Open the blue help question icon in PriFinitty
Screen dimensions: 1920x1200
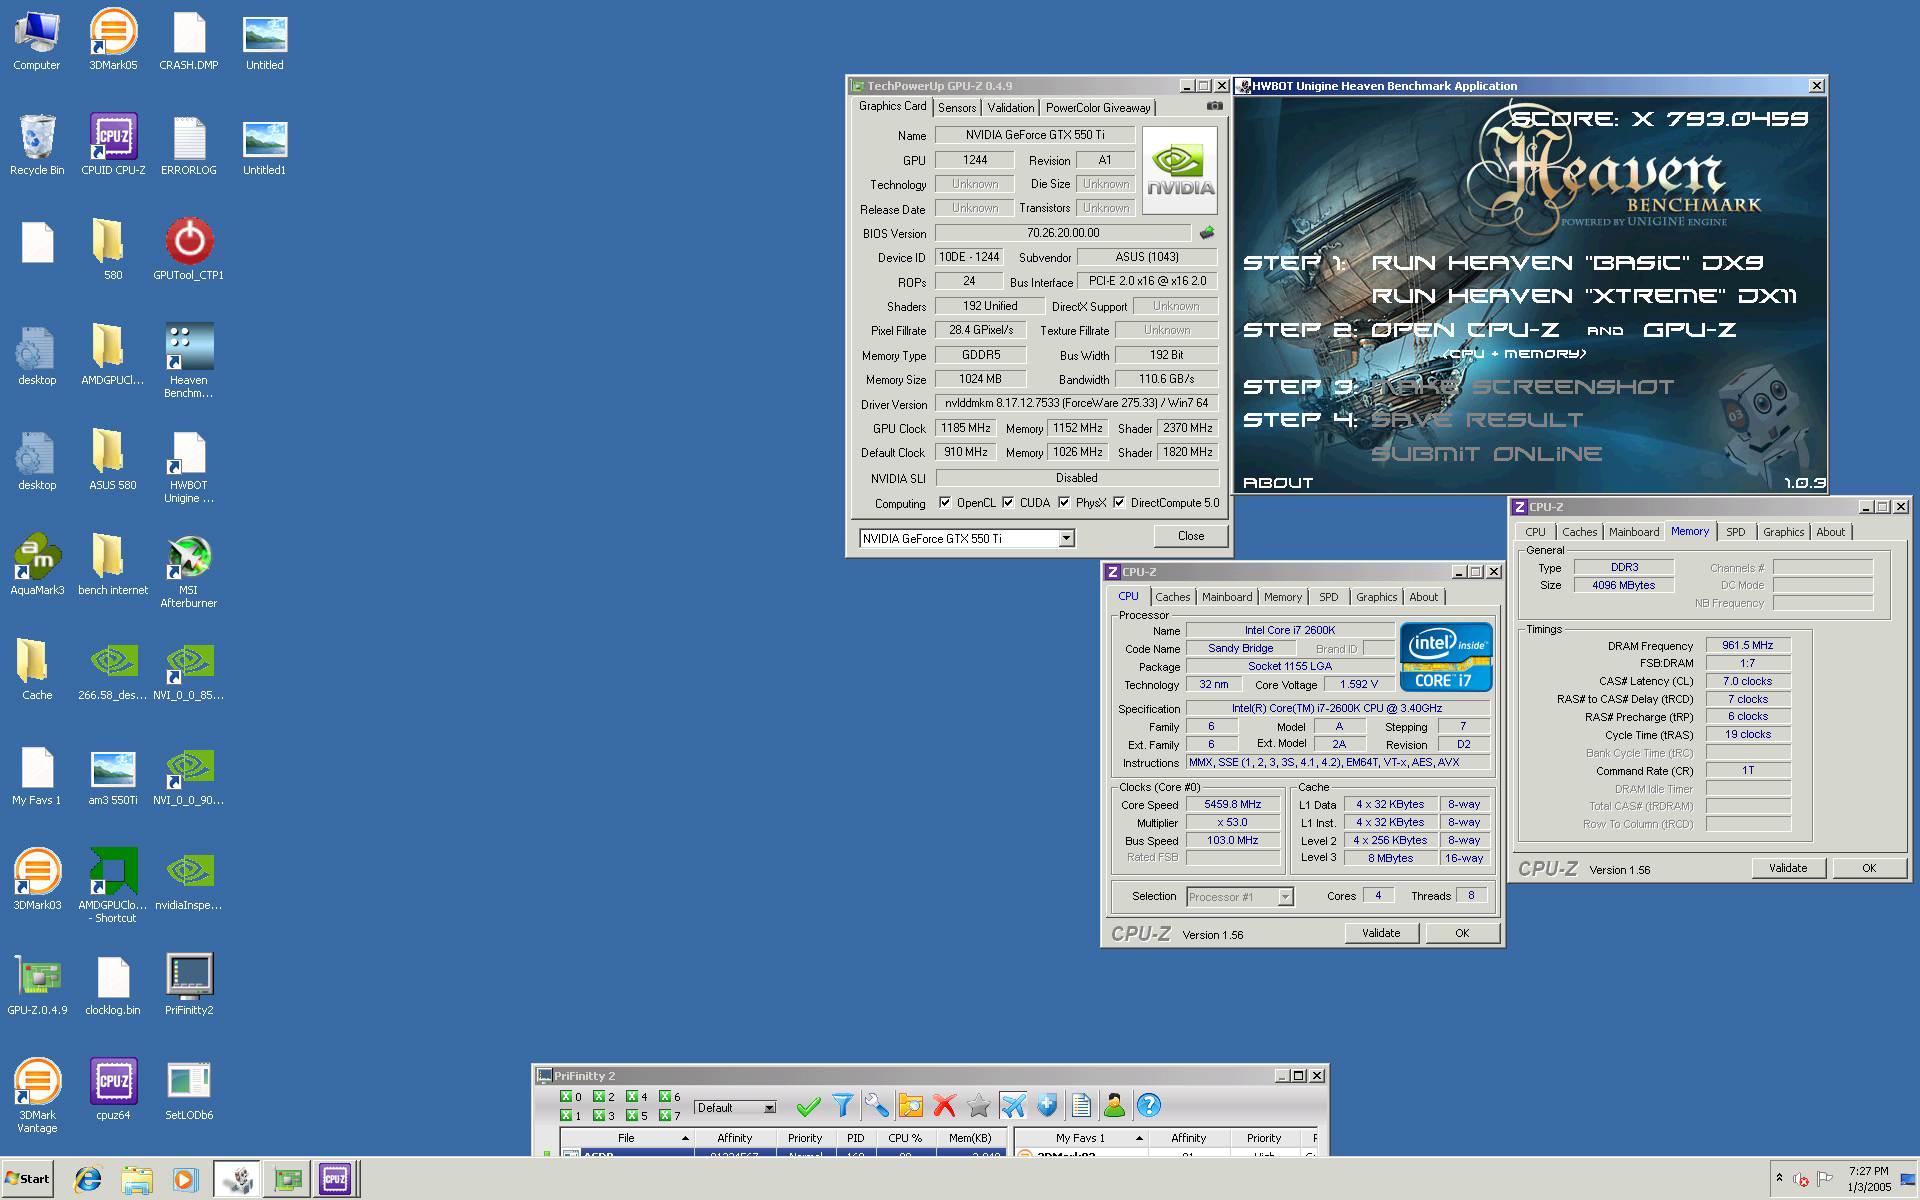(1149, 1106)
